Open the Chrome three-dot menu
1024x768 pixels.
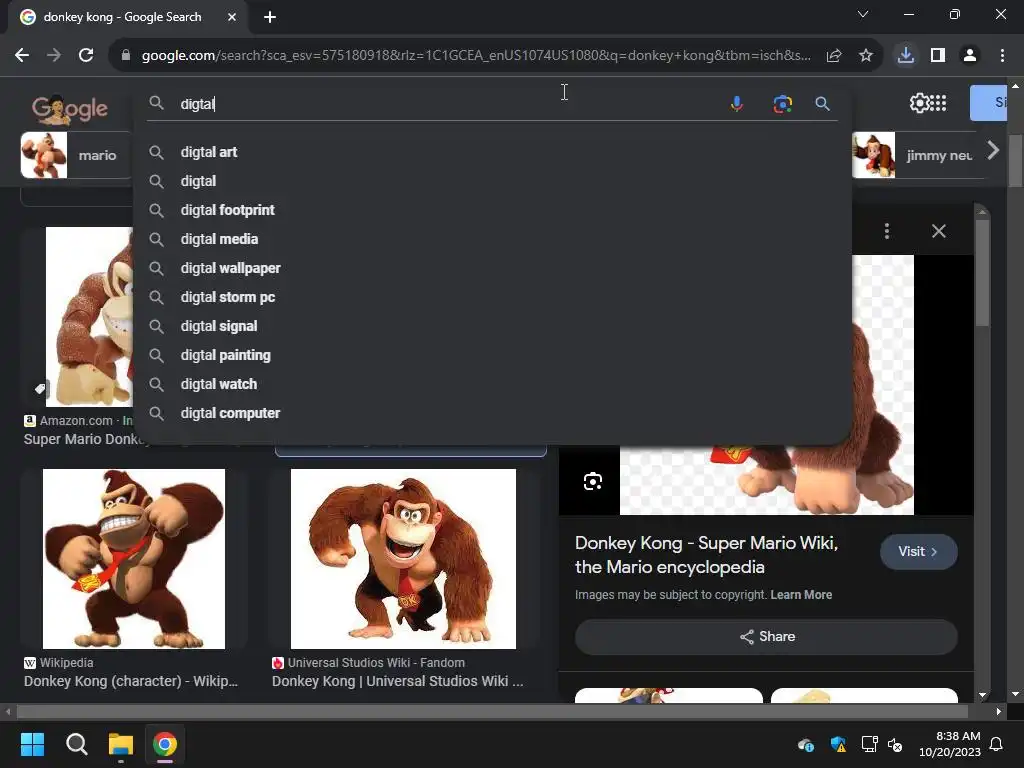(x=1002, y=56)
